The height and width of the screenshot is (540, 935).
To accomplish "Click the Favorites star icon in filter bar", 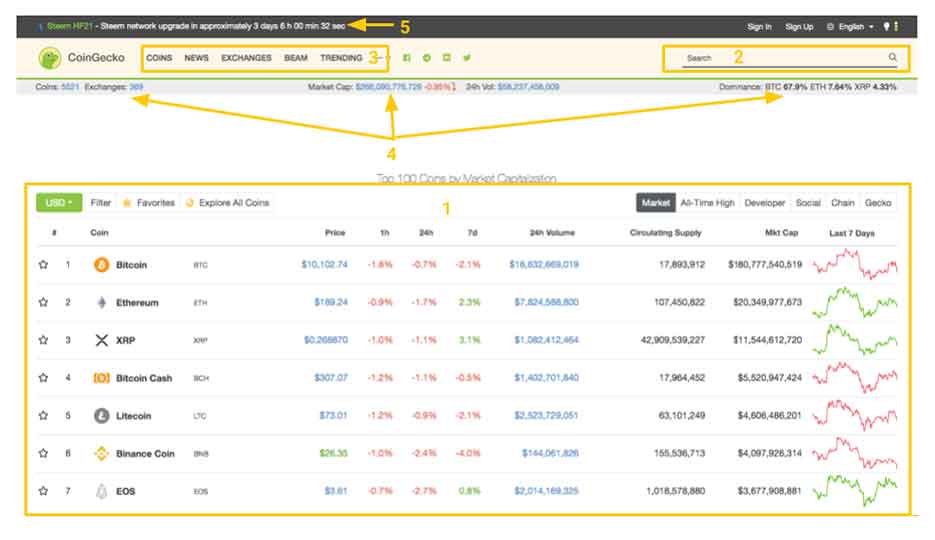I will coord(126,203).
